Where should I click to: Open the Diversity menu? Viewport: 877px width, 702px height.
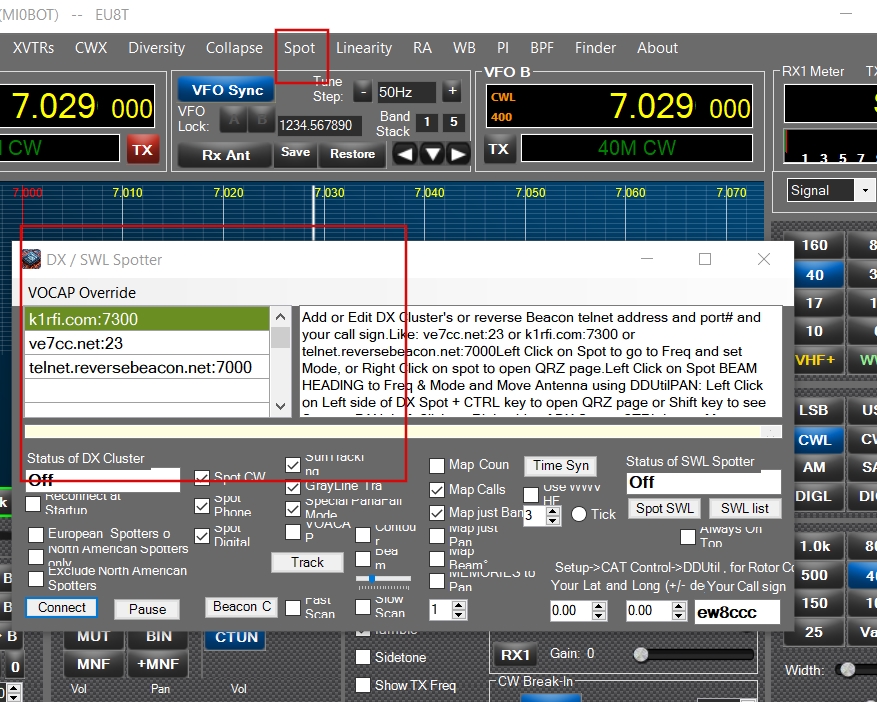tap(157, 48)
